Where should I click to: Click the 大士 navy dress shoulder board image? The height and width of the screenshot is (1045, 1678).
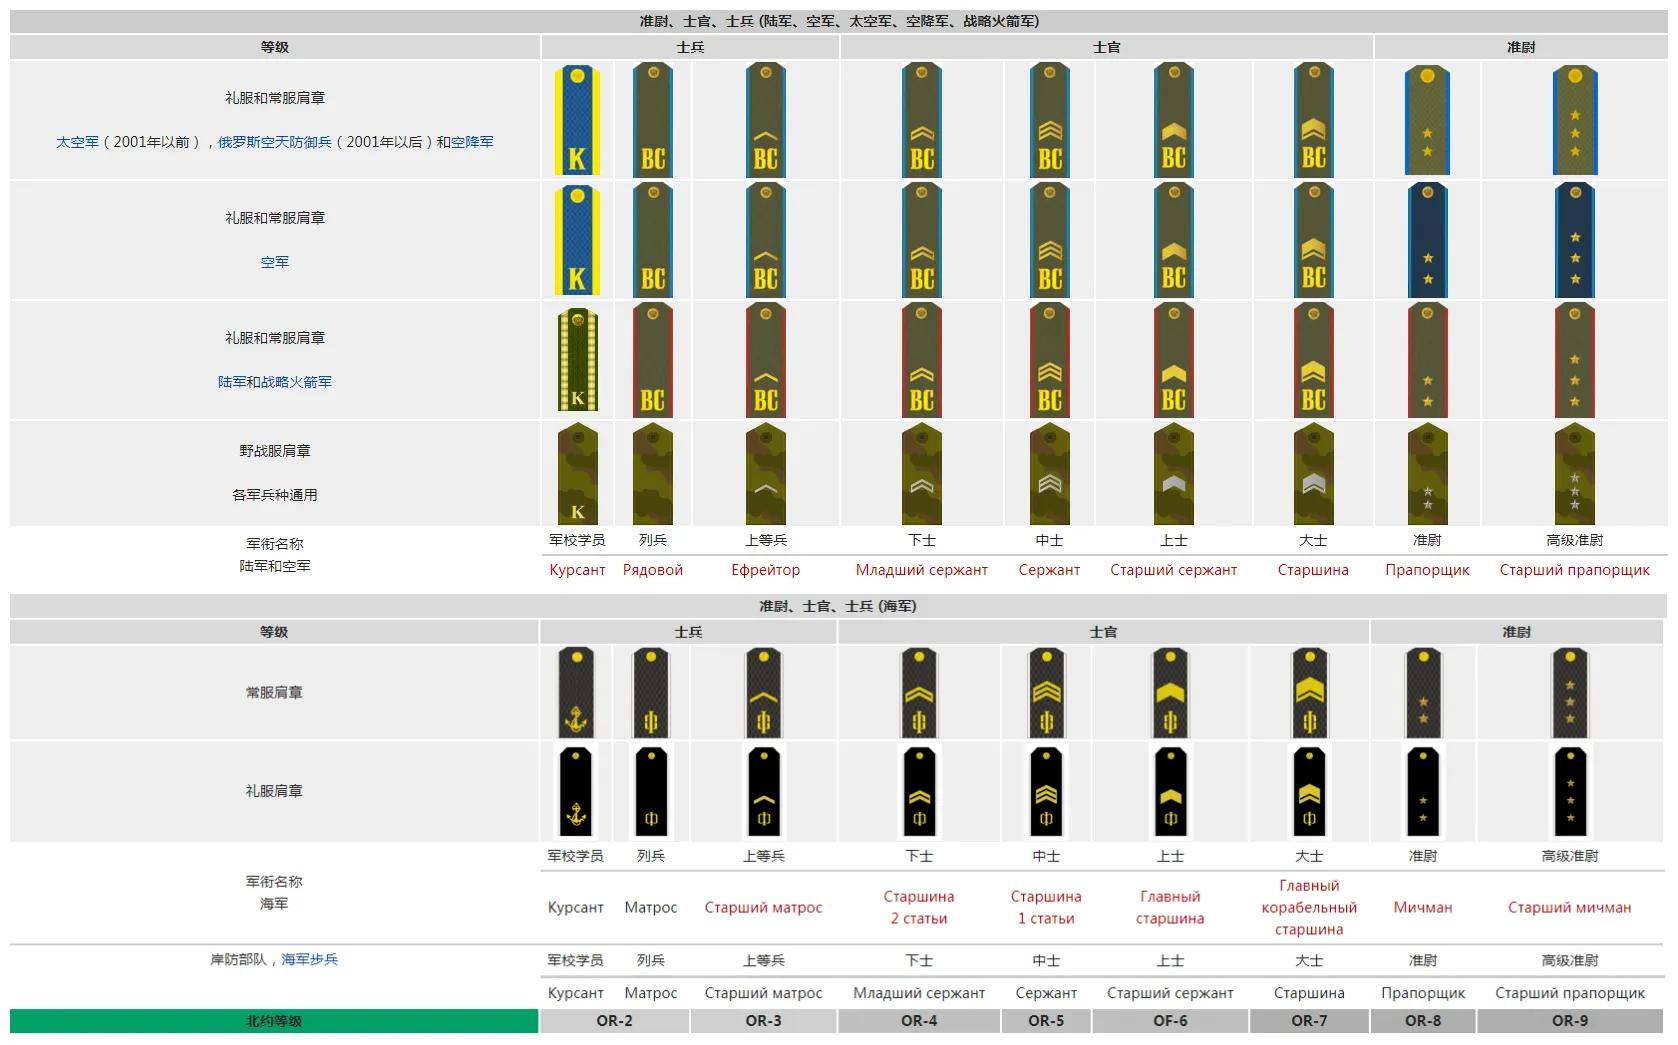[1311, 790]
